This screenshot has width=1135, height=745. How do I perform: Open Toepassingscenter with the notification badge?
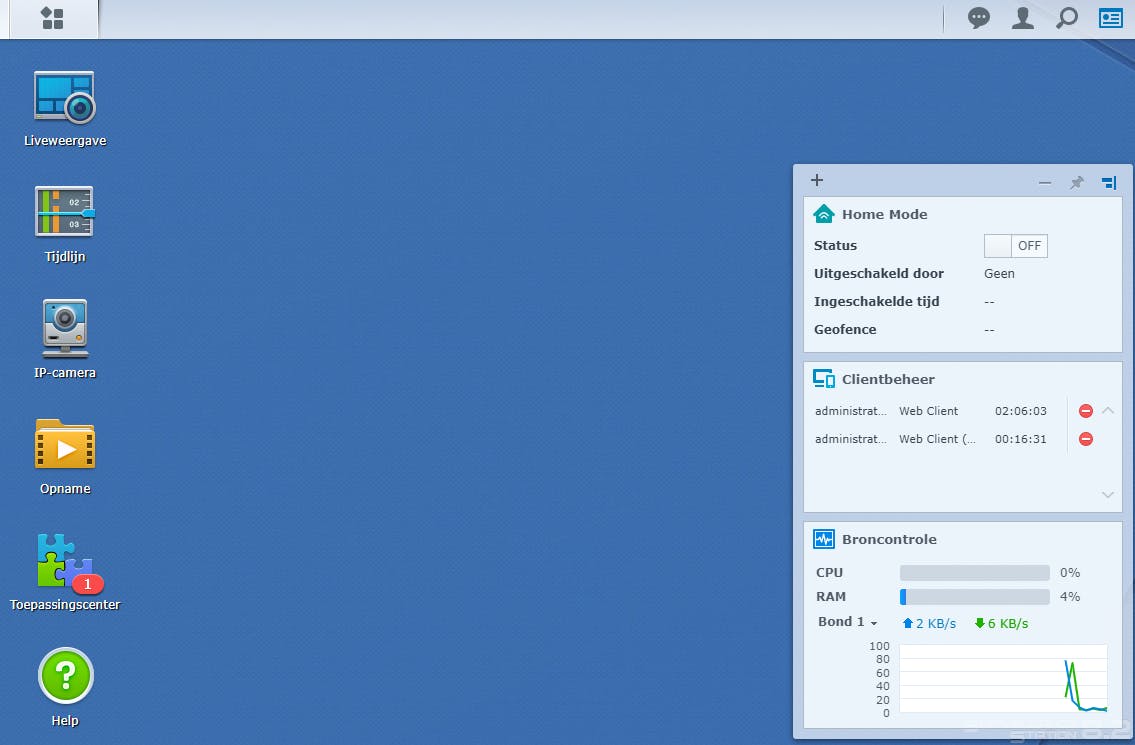[x=64, y=561]
